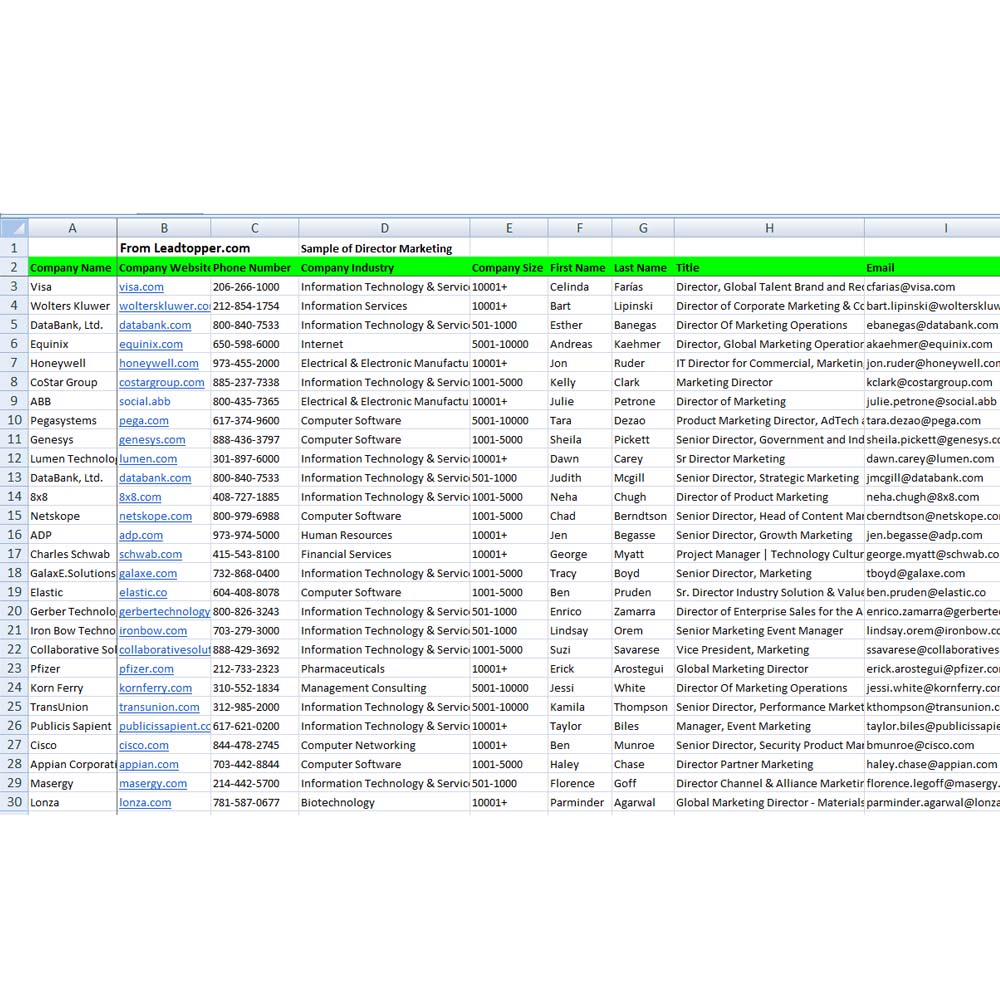Image resolution: width=1000 pixels, height=1000 pixels.
Task: Click the 'Email' header cell
Action: [x=932, y=268]
